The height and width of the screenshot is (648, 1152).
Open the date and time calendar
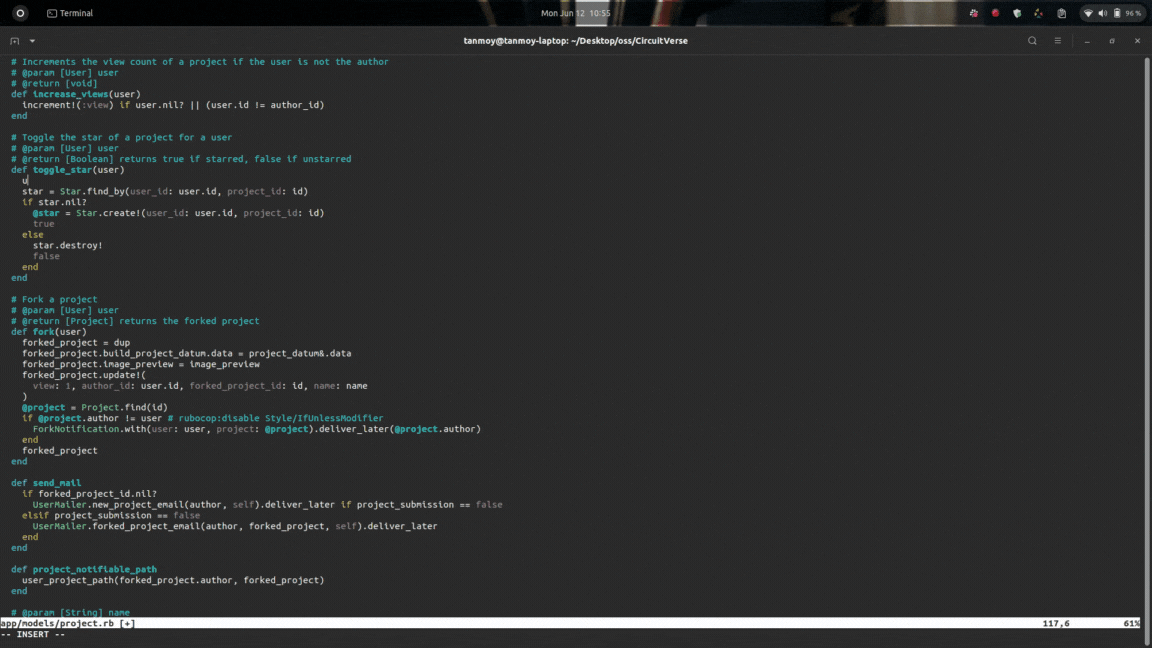pyautogui.click(x=575, y=13)
